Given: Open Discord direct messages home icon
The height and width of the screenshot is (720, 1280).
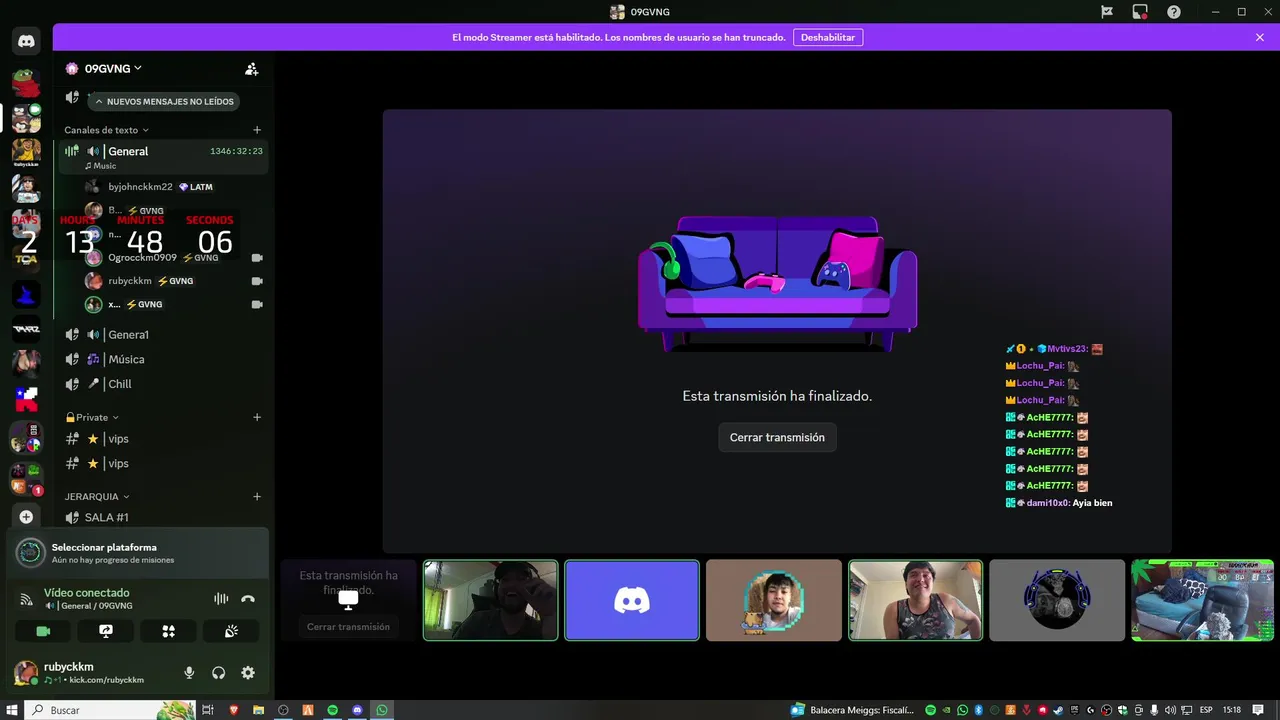Looking at the screenshot, I should 26,42.
